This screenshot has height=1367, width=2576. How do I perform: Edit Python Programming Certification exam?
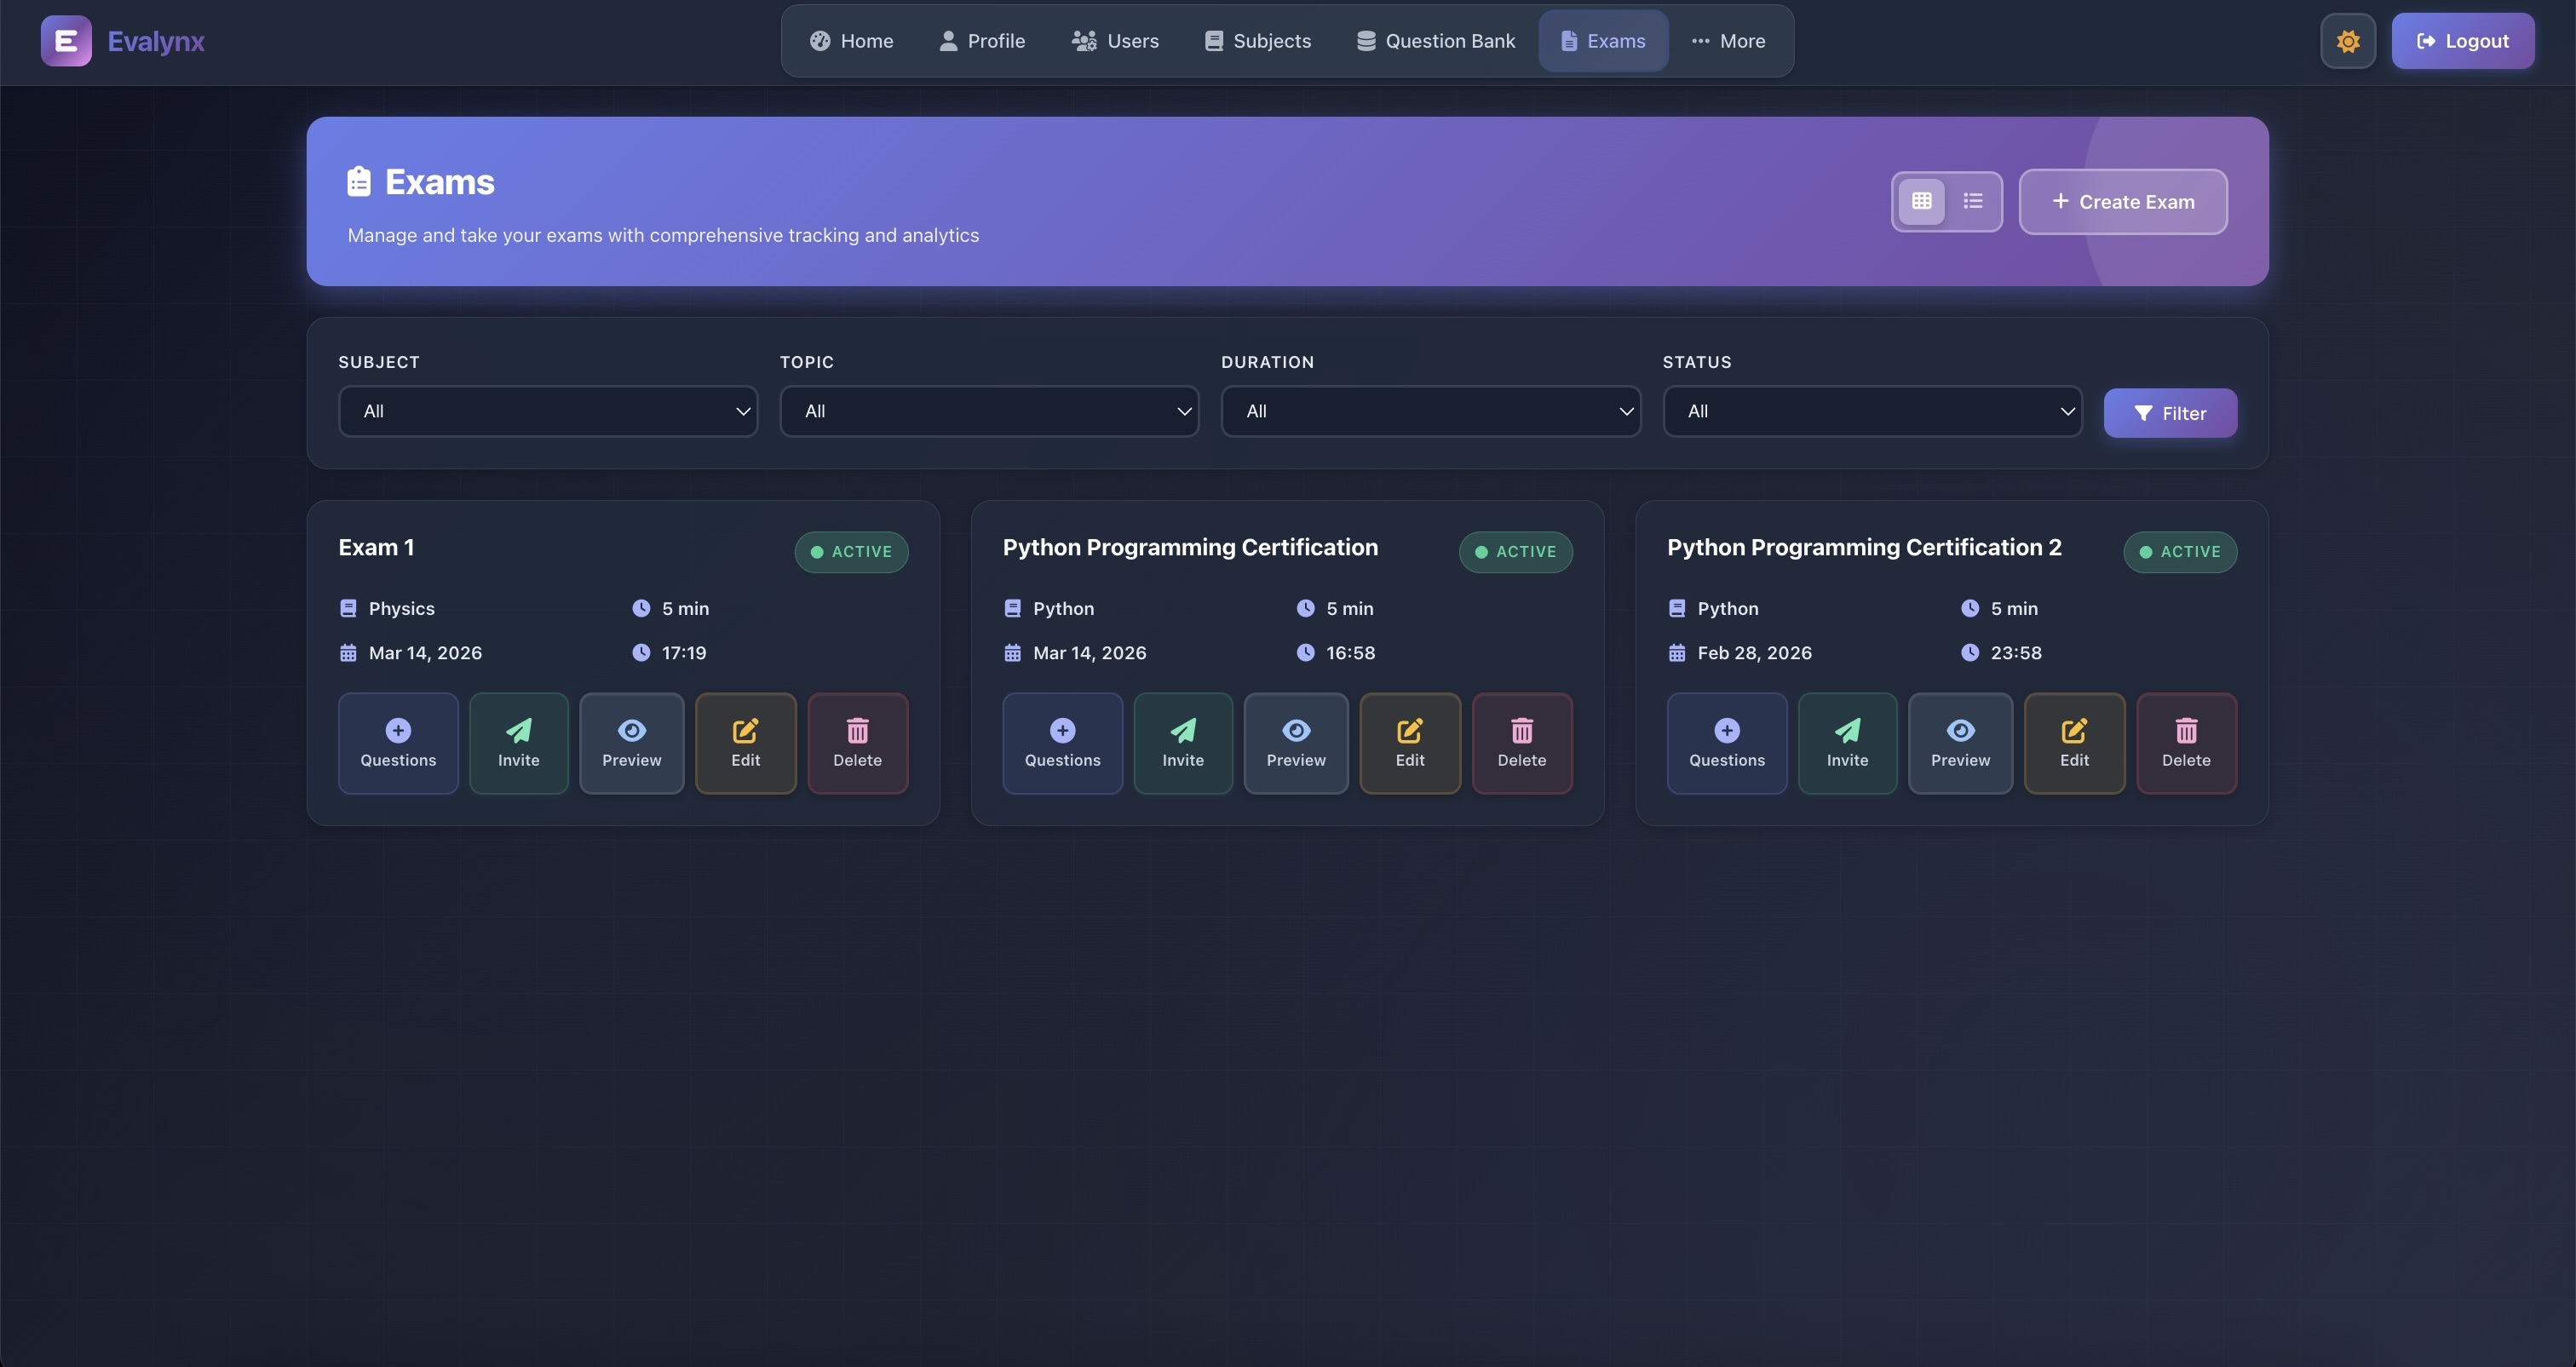pos(1409,743)
